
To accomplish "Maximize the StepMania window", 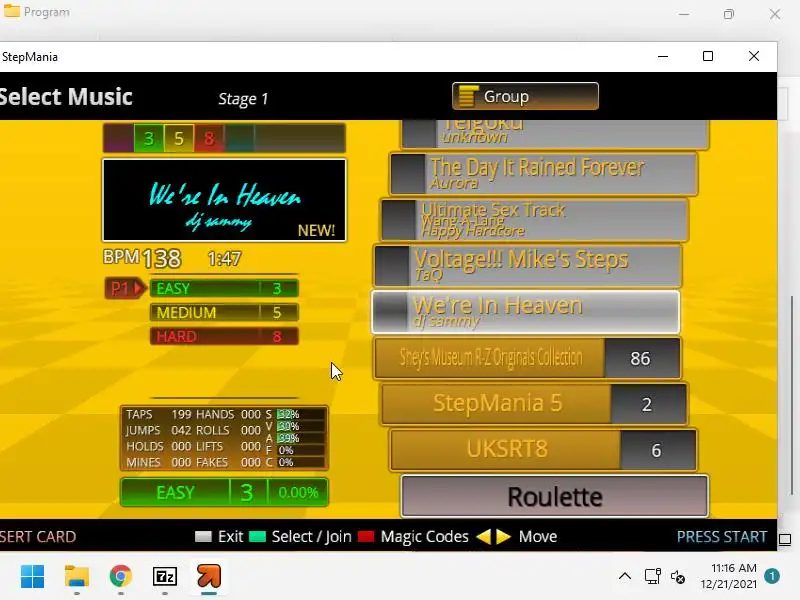I will pyautogui.click(x=708, y=56).
